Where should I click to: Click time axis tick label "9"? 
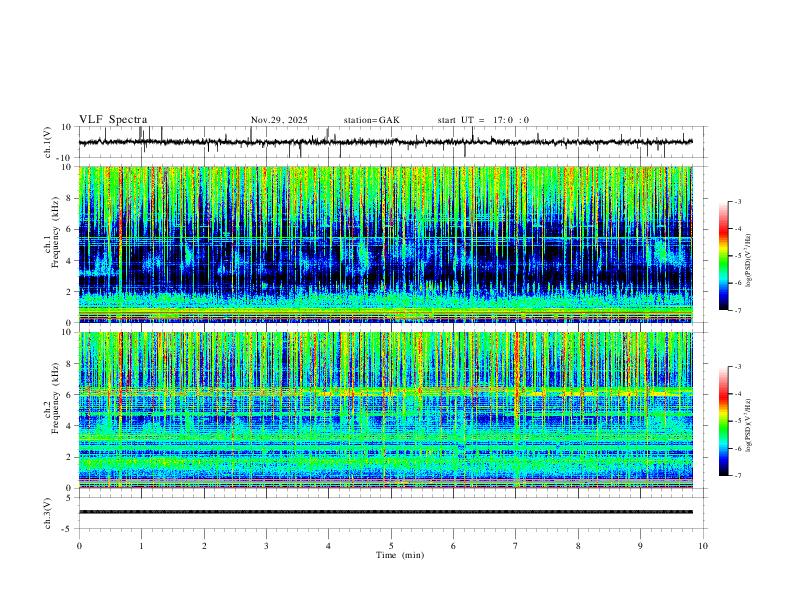pyautogui.click(x=640, y=546)
